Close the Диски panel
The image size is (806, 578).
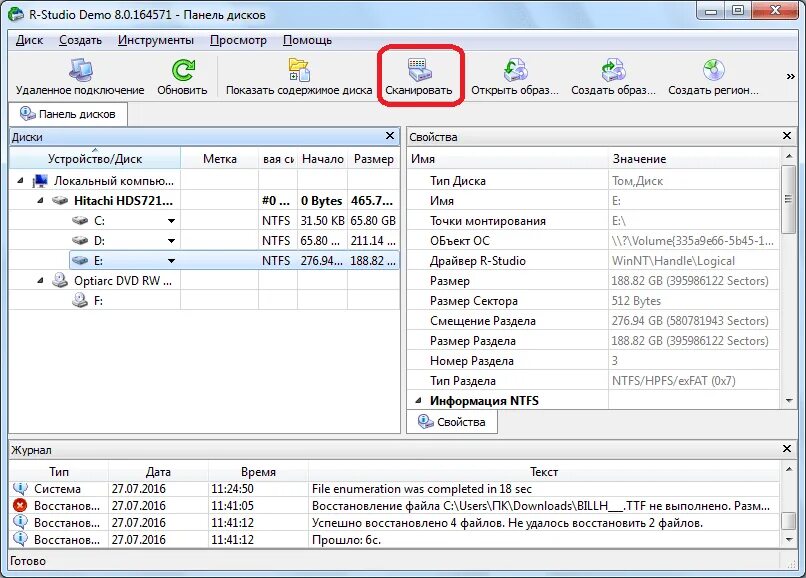click(390, 136)
